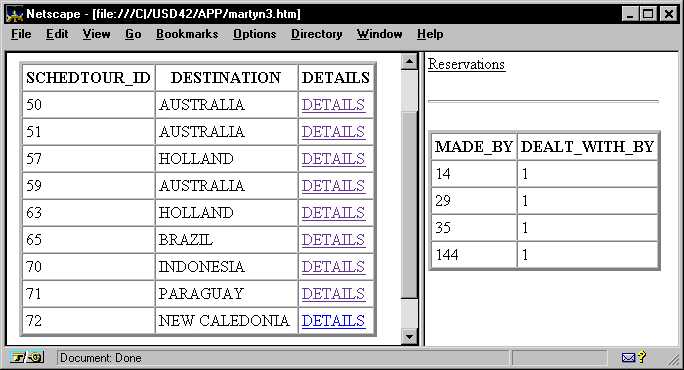Image resolution: width=684 pixels, height=370 pixels.
Task: Open the View menu
Action: tap(96, 34)
